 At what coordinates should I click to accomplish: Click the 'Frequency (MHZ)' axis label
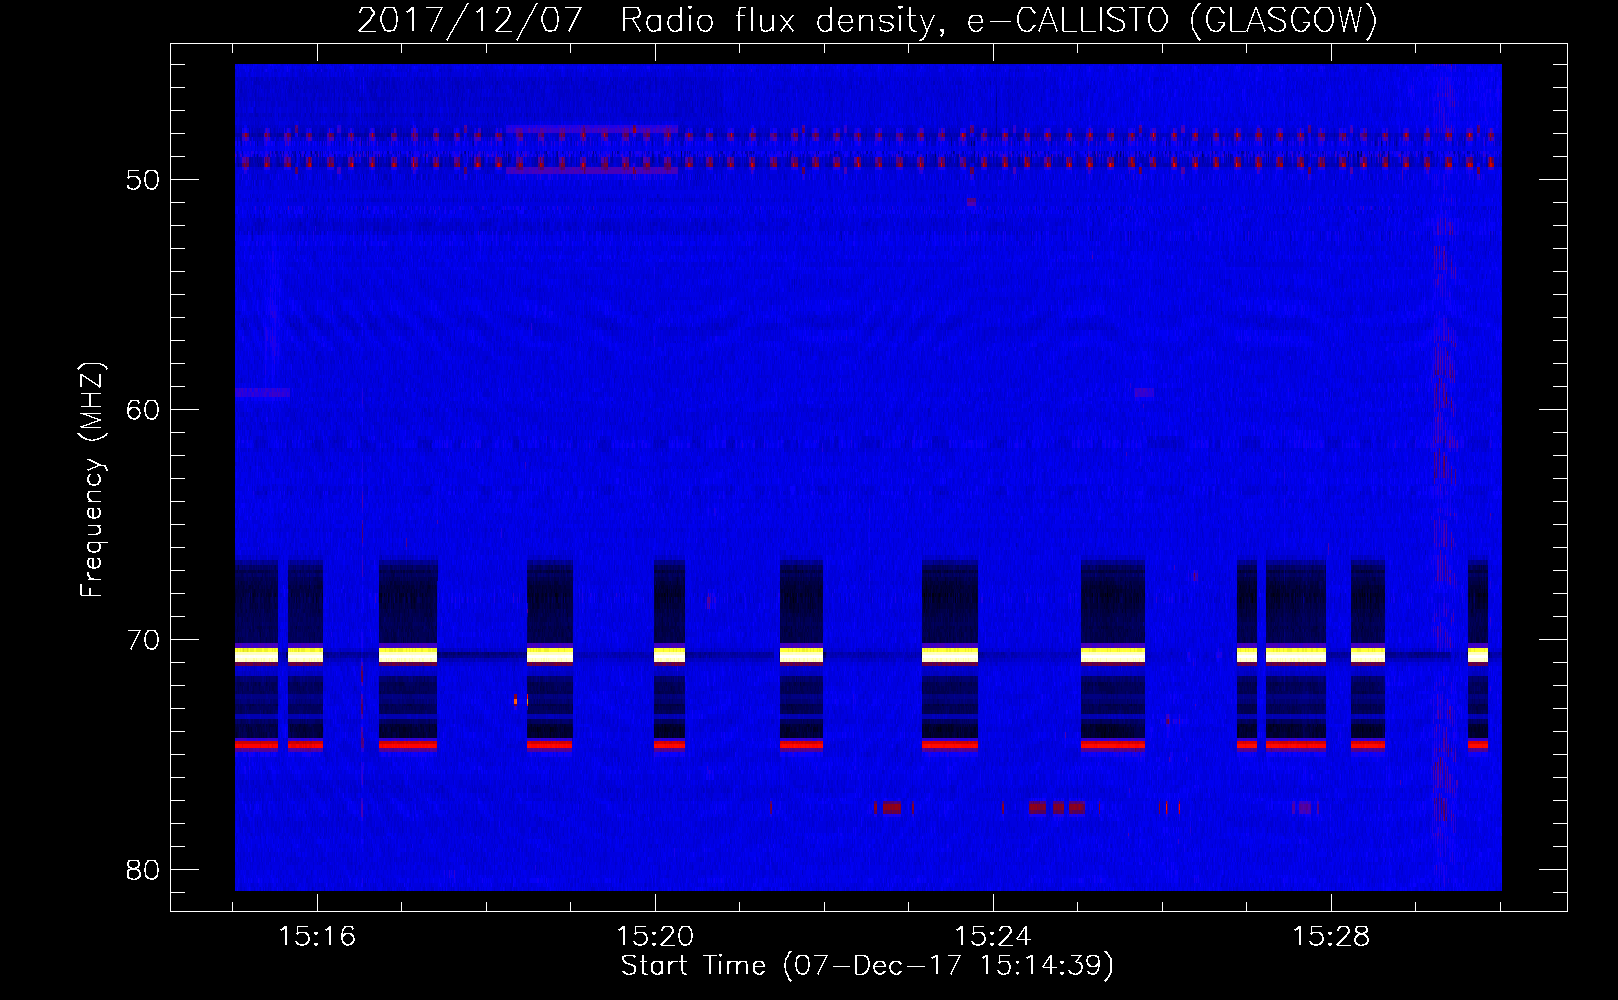point(92,480)
